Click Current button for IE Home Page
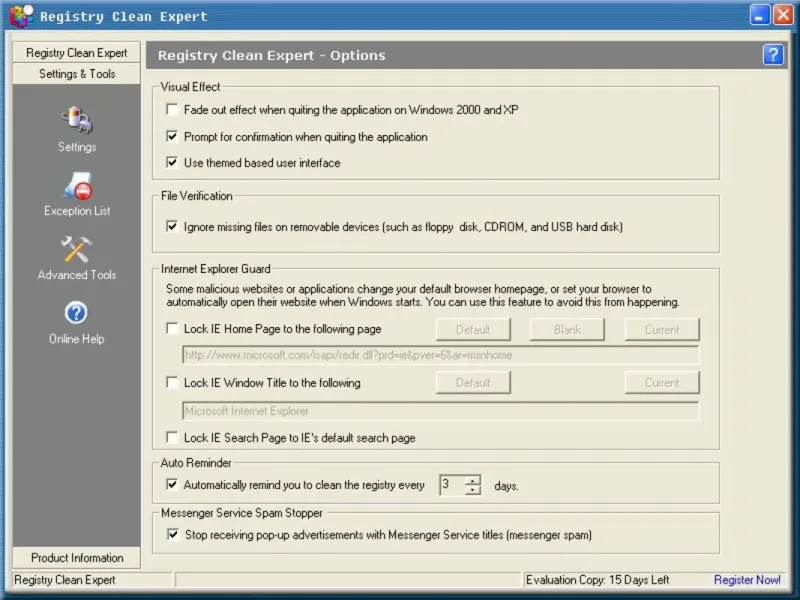Image resolution: width=800 pixels, height=600 pixels. click(662, 330)
